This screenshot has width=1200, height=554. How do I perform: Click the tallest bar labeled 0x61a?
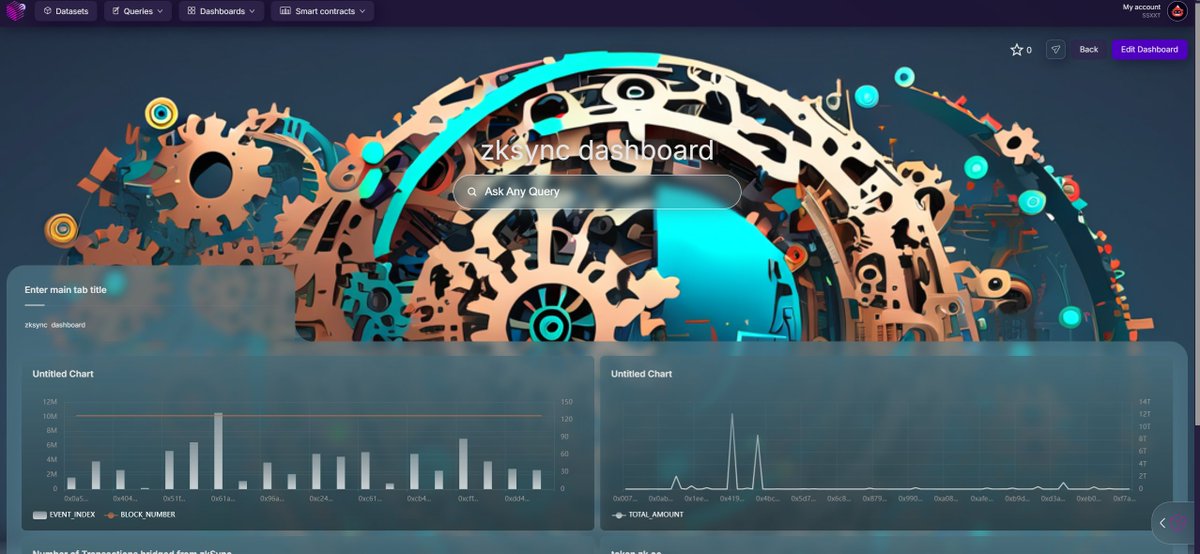pos(218,451)
